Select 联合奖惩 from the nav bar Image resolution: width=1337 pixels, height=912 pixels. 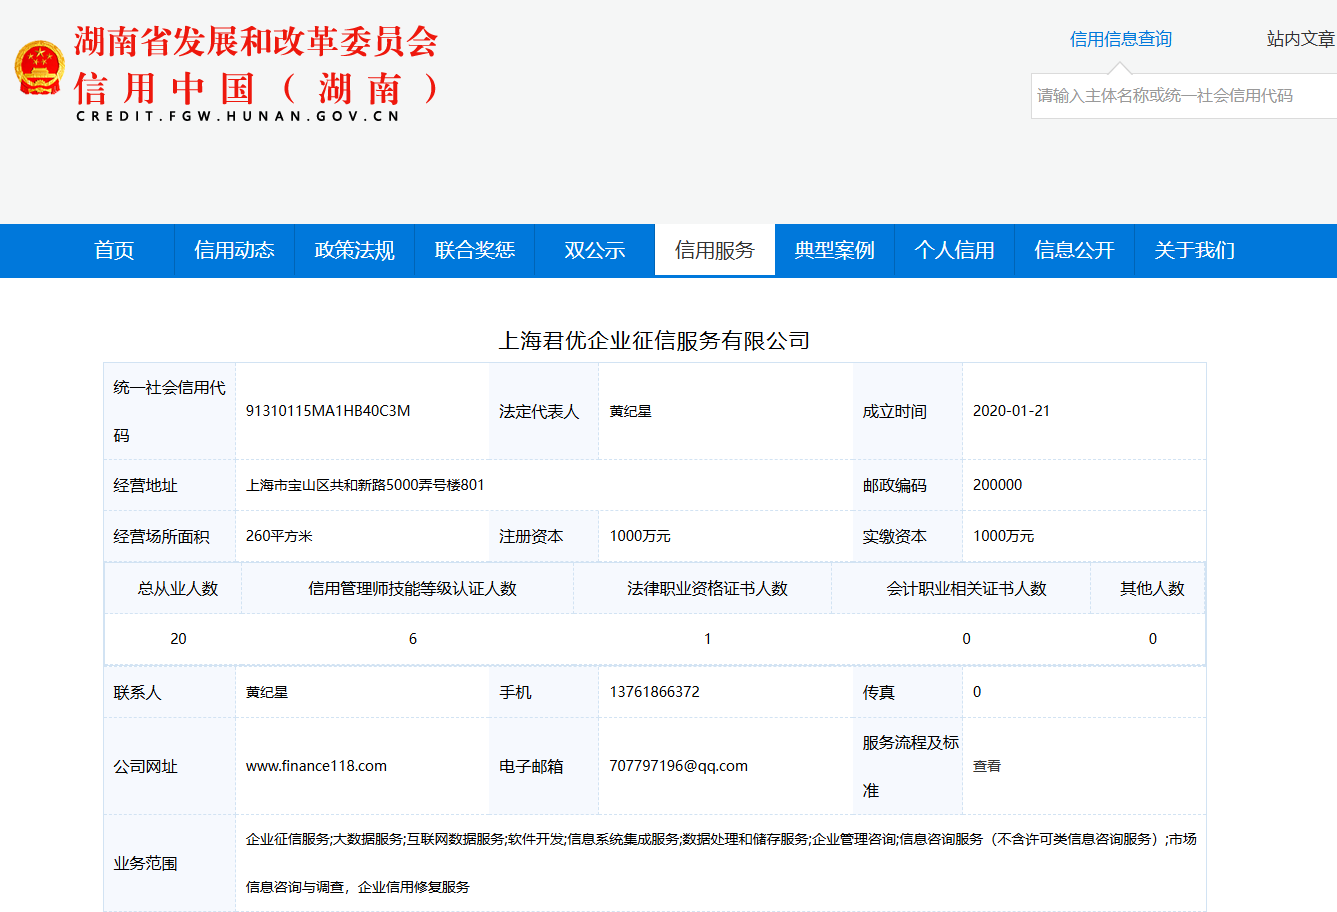point(474,250)
